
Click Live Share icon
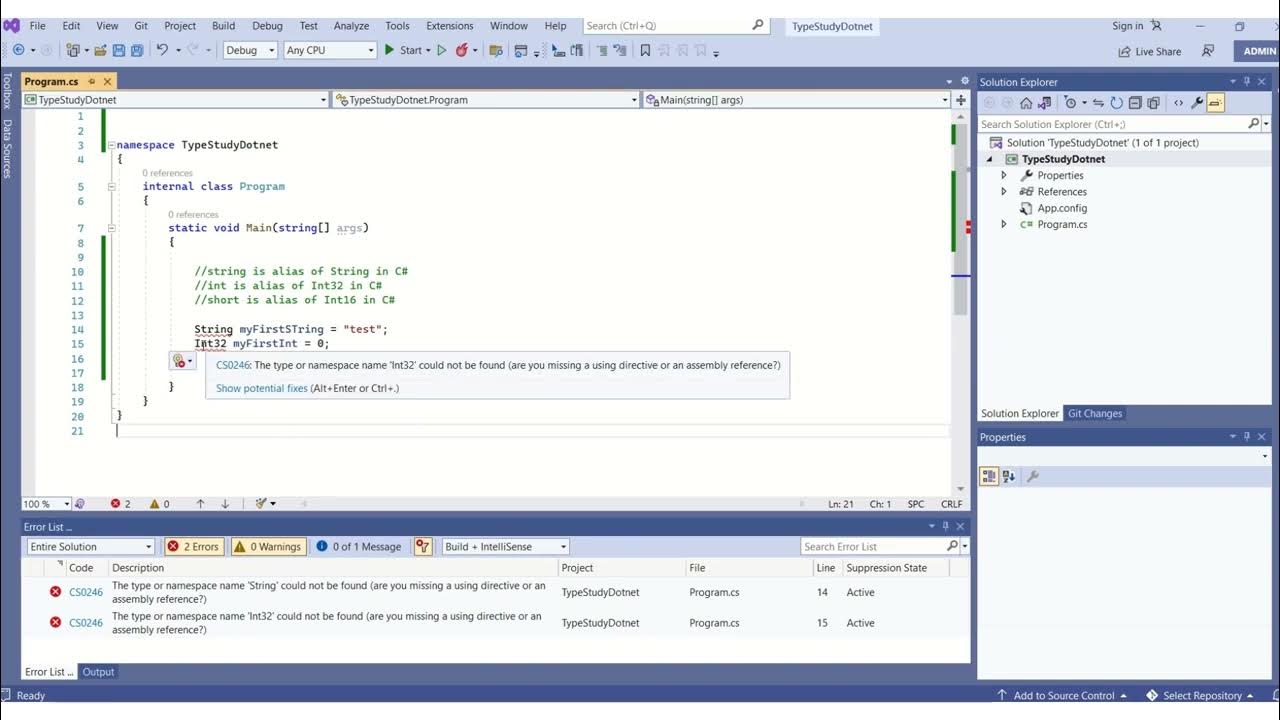click(1151, 51)
